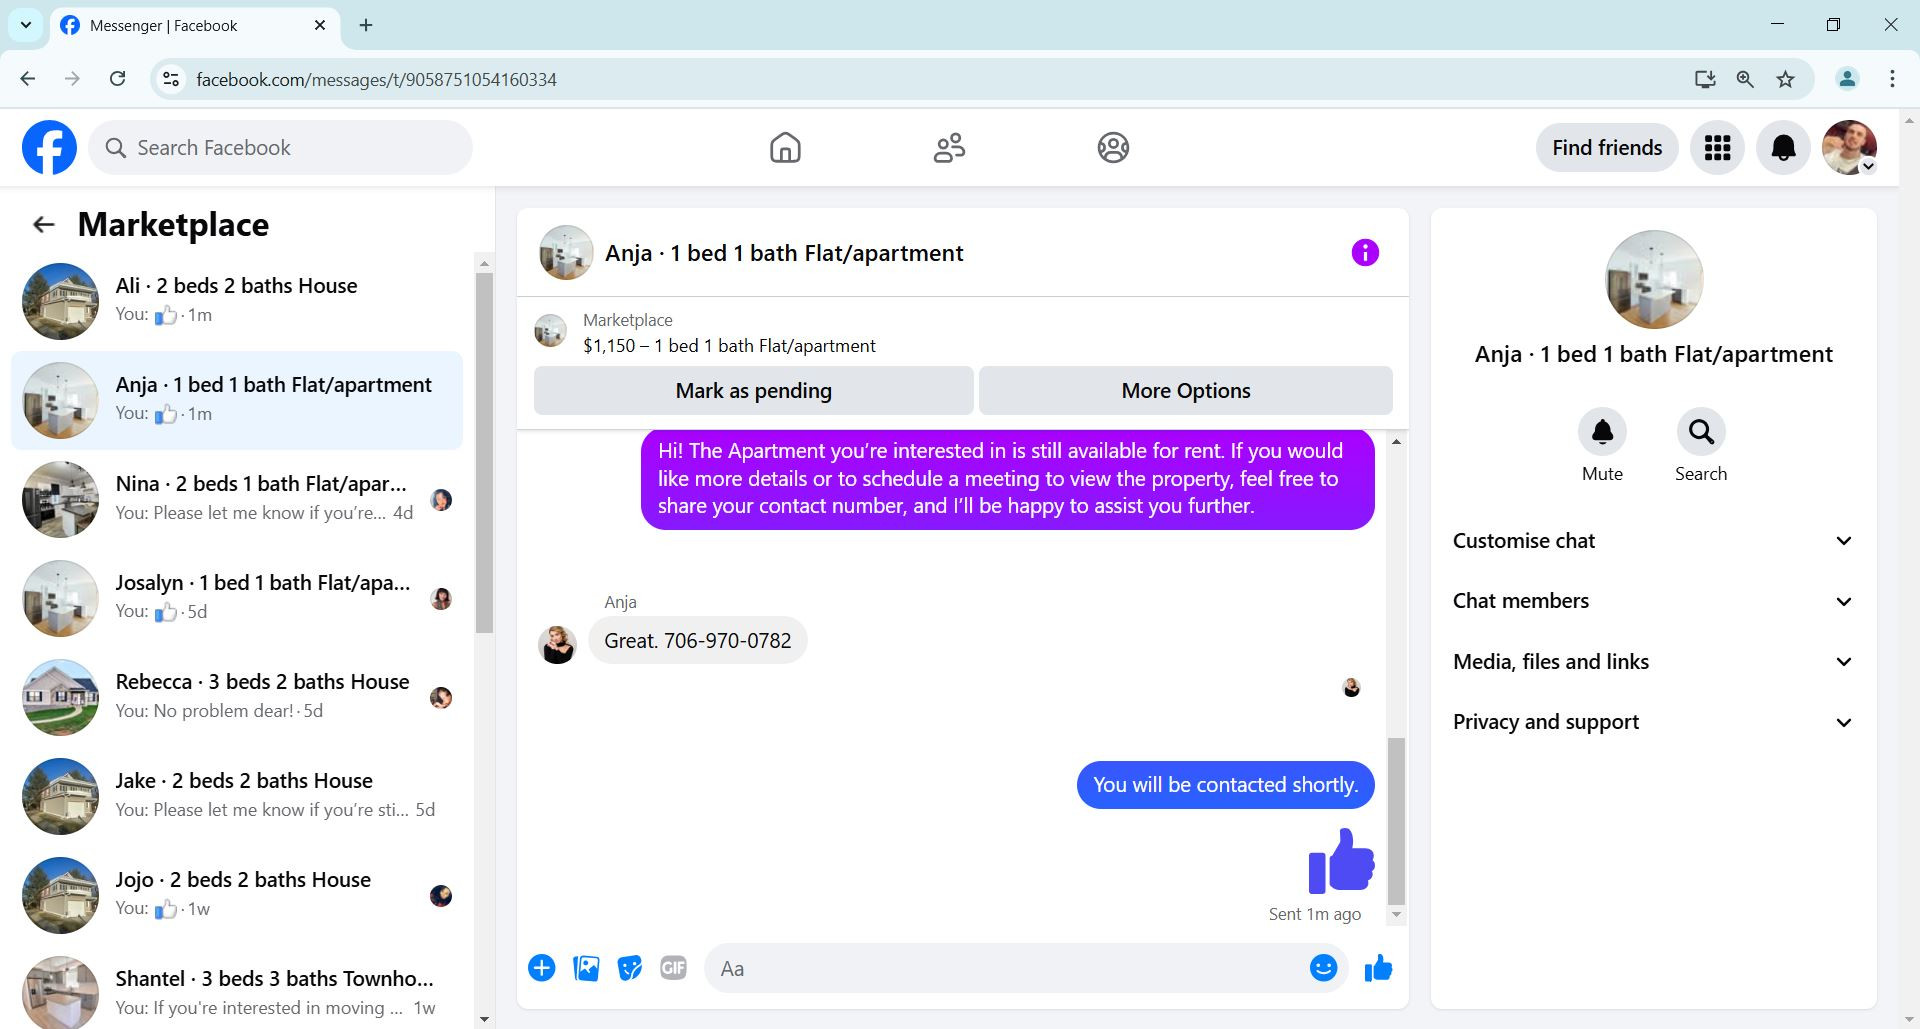Expand Media, files and links section
The height and width of the screenshot is (1029, 1920).
pos(1653,662)
